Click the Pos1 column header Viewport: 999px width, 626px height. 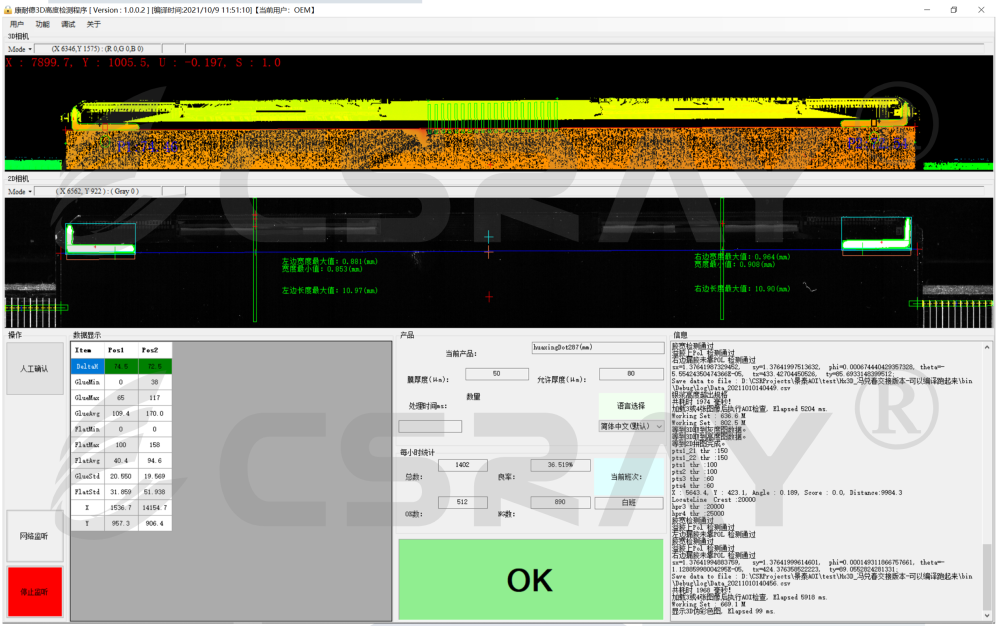[x=118, y=350]
